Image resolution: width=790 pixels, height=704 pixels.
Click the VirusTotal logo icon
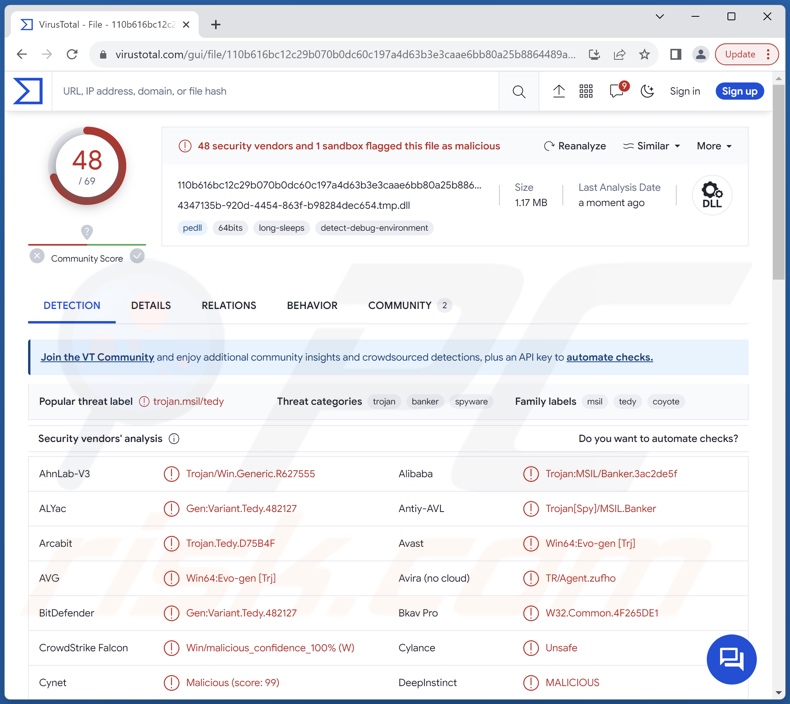tap(28, 91)
